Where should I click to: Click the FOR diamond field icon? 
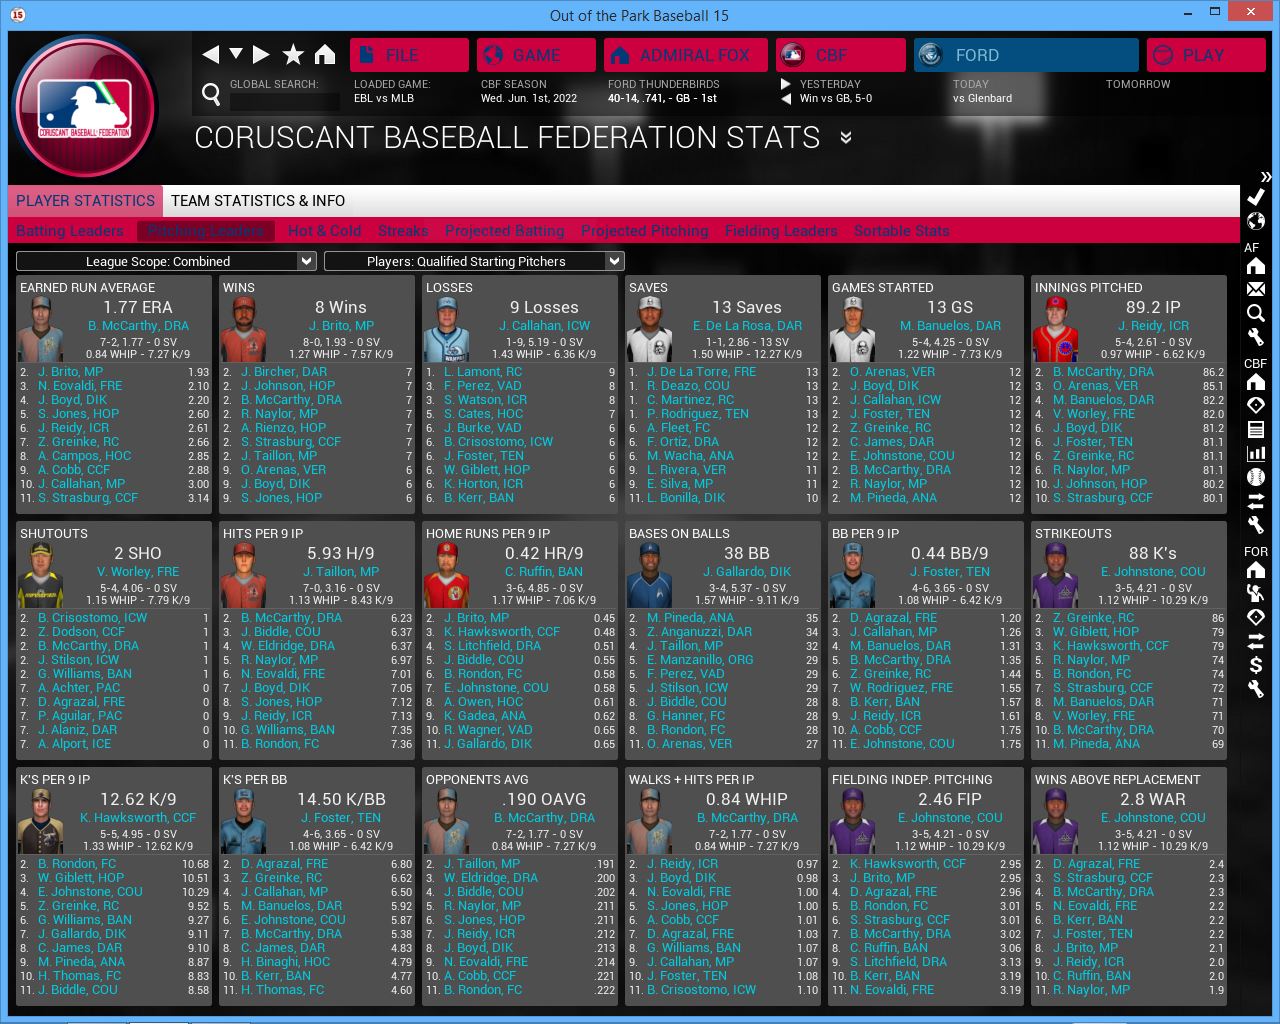click(1256, 617)
